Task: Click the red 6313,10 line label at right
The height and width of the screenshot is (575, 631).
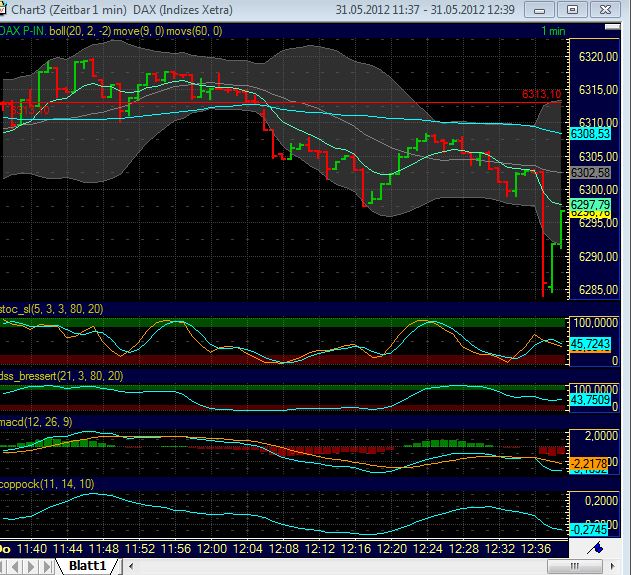Action: (541, 94)
